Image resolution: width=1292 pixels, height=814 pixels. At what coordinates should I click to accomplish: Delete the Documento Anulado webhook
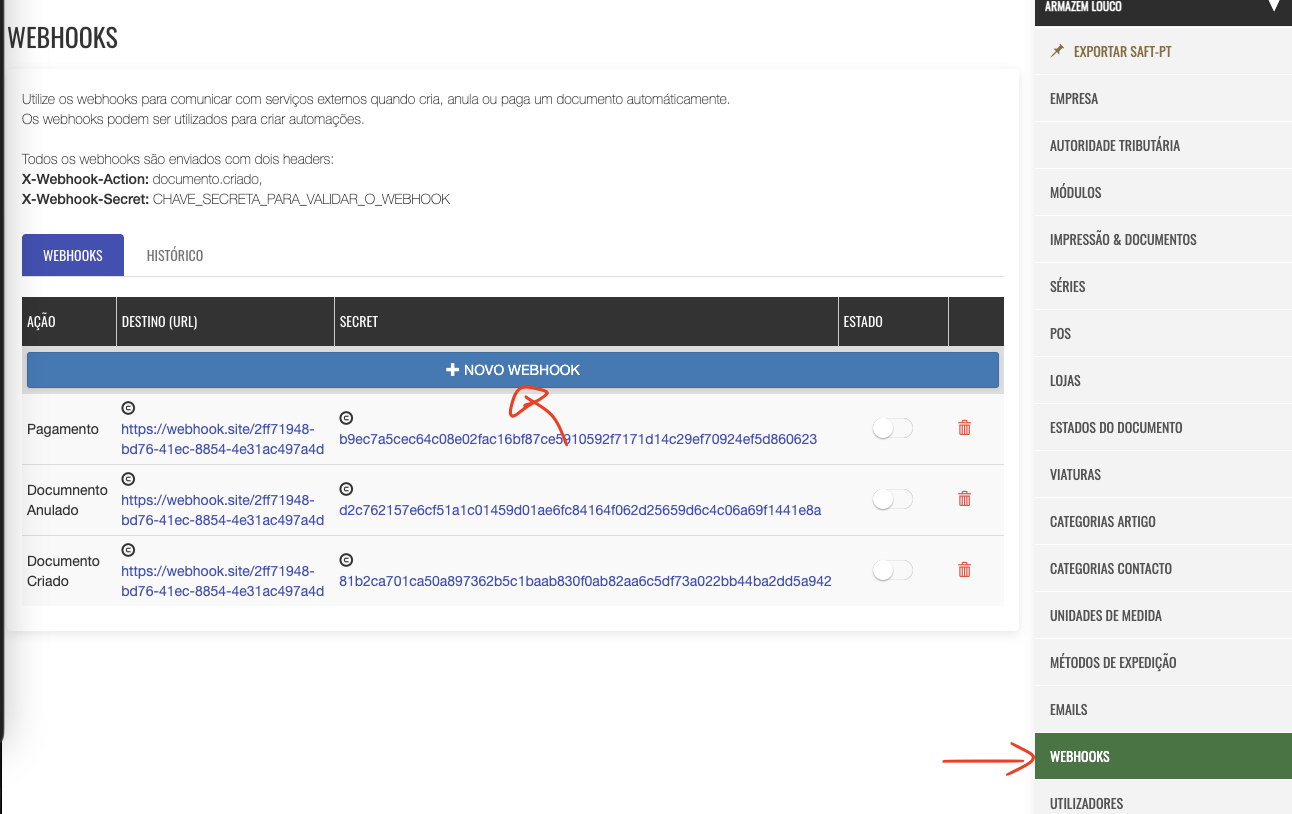coord(964,498)
